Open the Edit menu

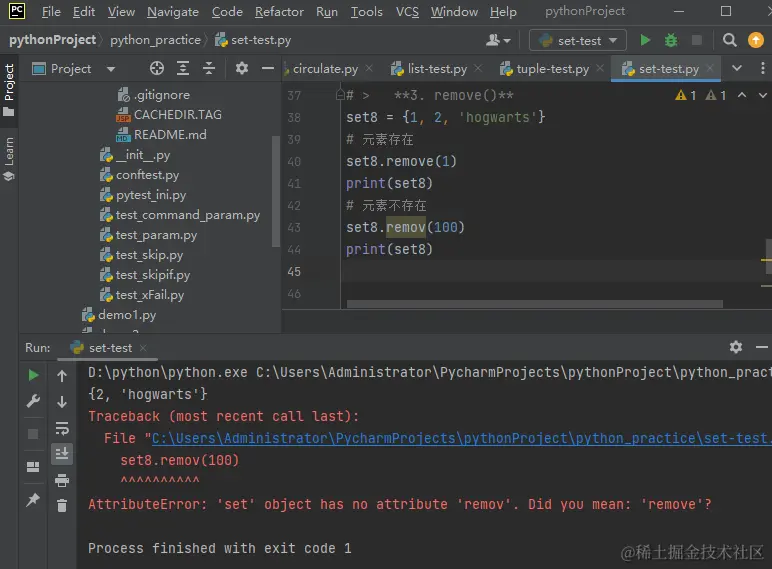pyautogui.click(x=84, y=12)
